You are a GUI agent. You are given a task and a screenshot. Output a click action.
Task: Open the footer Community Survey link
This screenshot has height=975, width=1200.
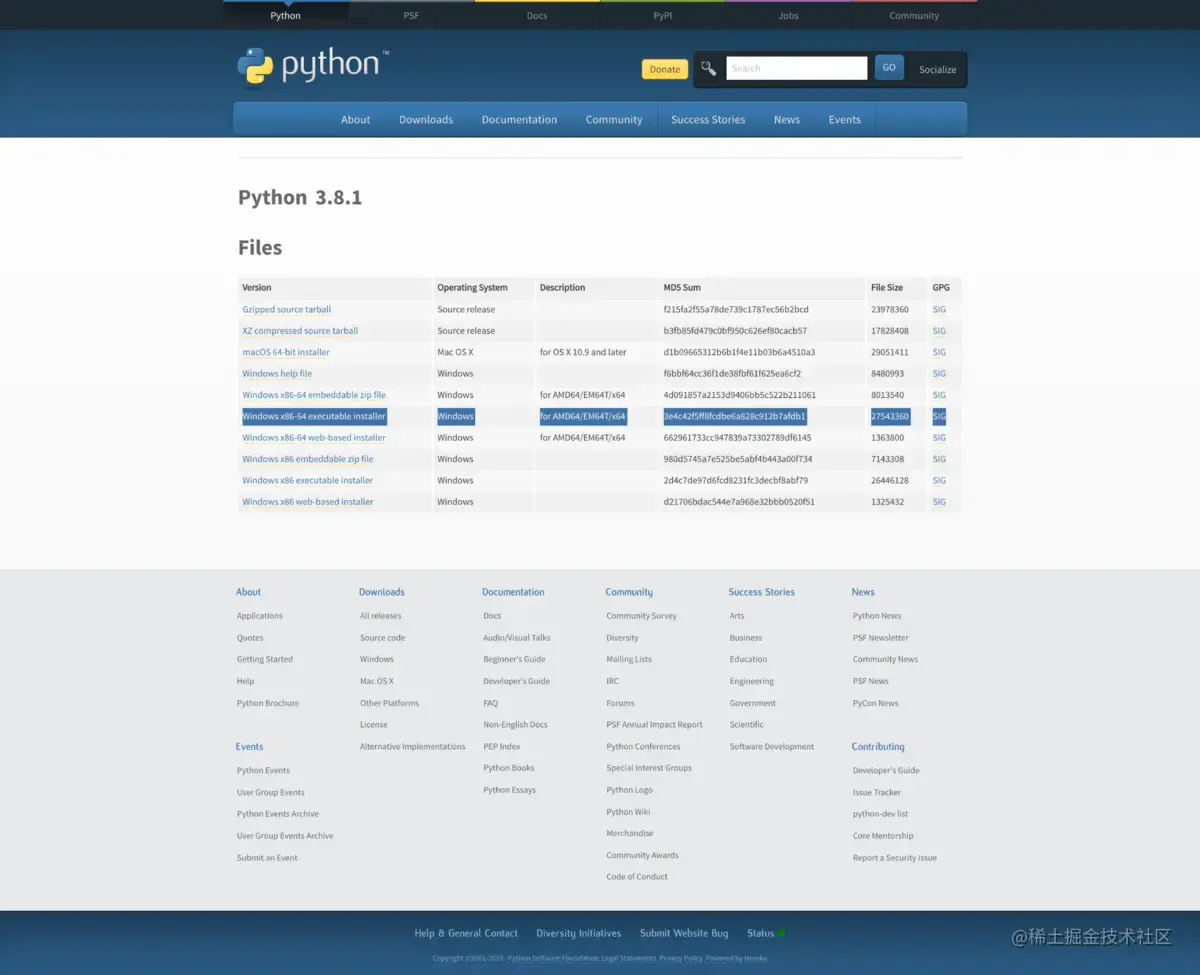[641, 616]
